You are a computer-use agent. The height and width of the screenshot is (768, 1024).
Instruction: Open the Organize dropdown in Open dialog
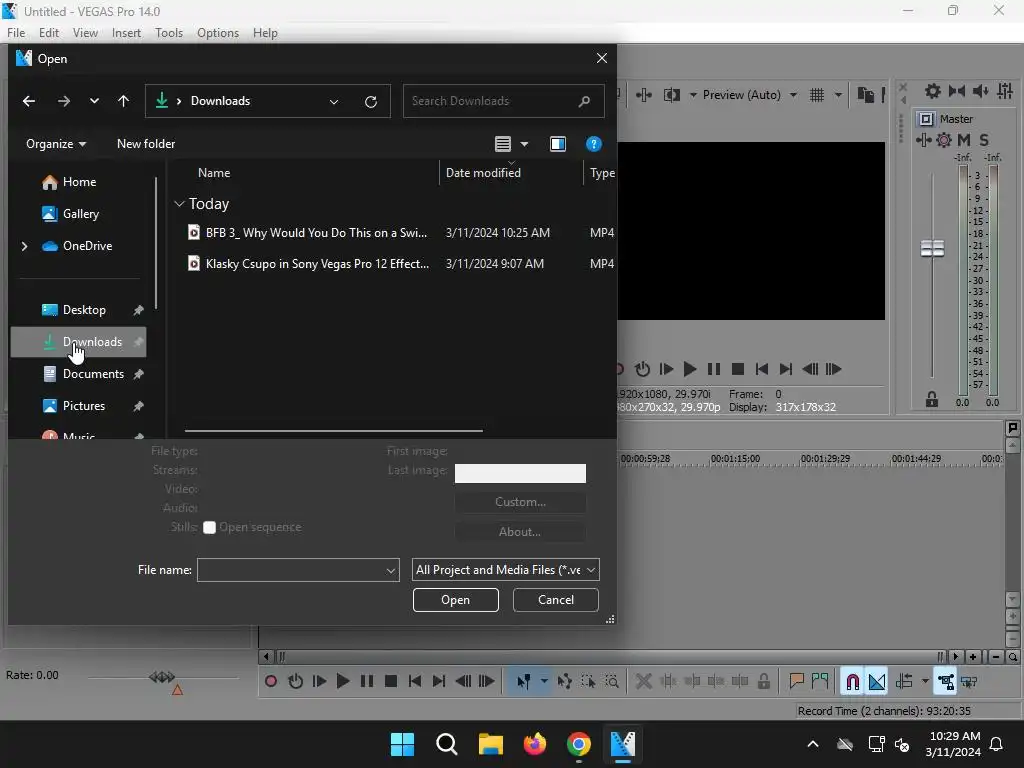click(x=56, y=144)
